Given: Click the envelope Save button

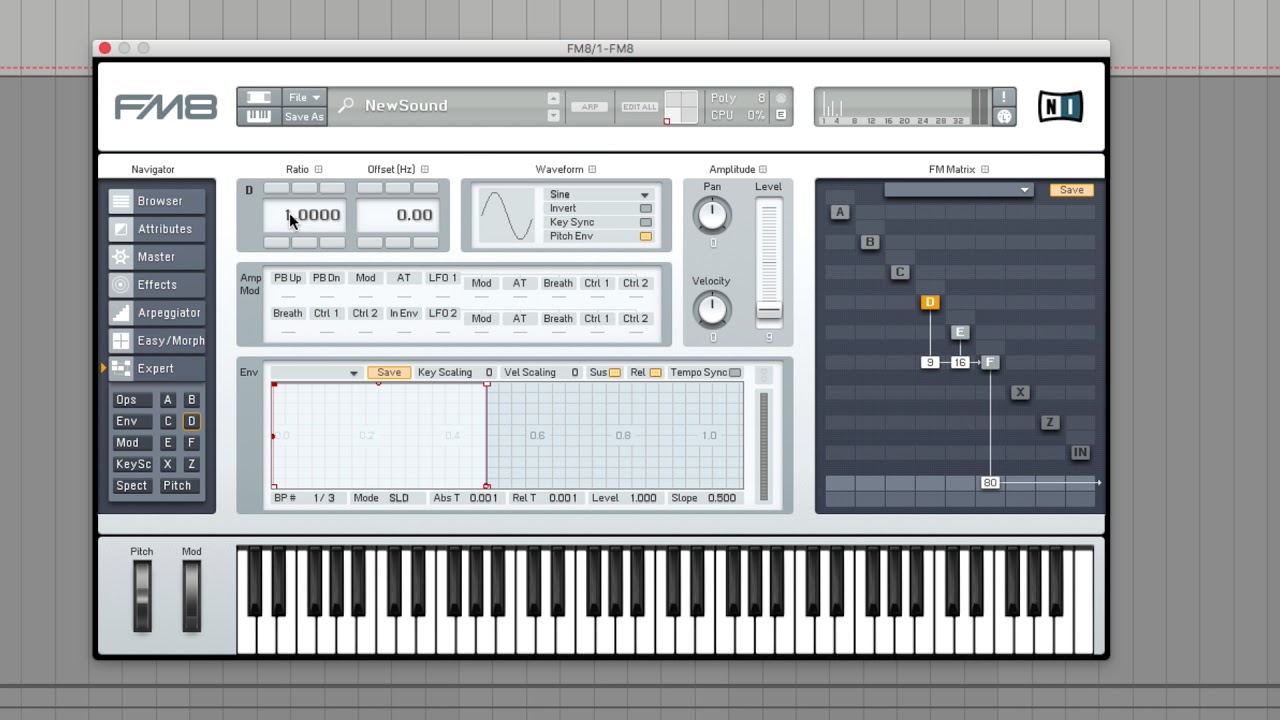Looking at the screenshot, I should point(389,373).
